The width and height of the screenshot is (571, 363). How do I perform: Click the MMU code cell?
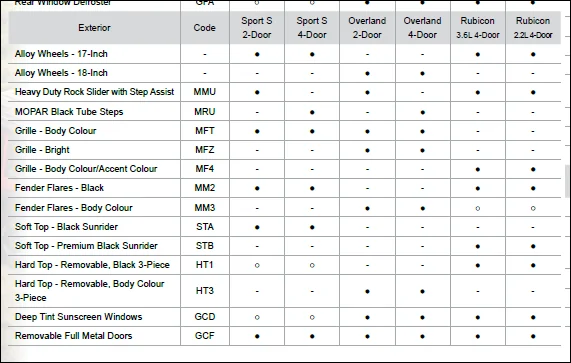[x=204, y=92]
